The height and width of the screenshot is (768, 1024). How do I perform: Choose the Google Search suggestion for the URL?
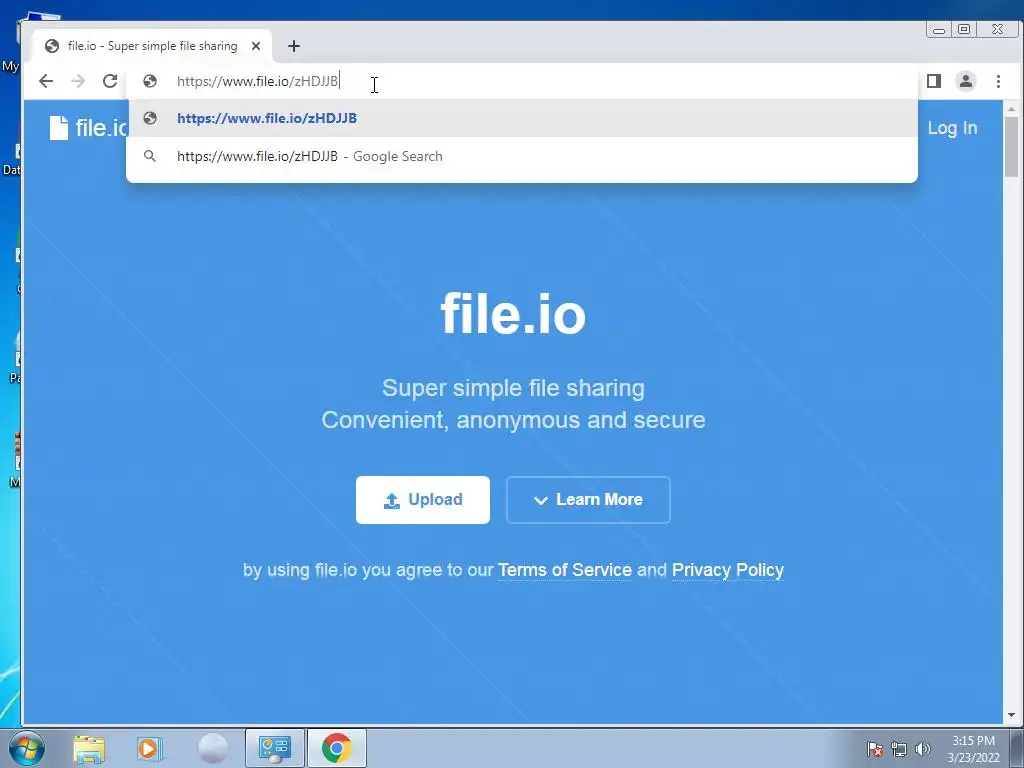tap(522, 156)
